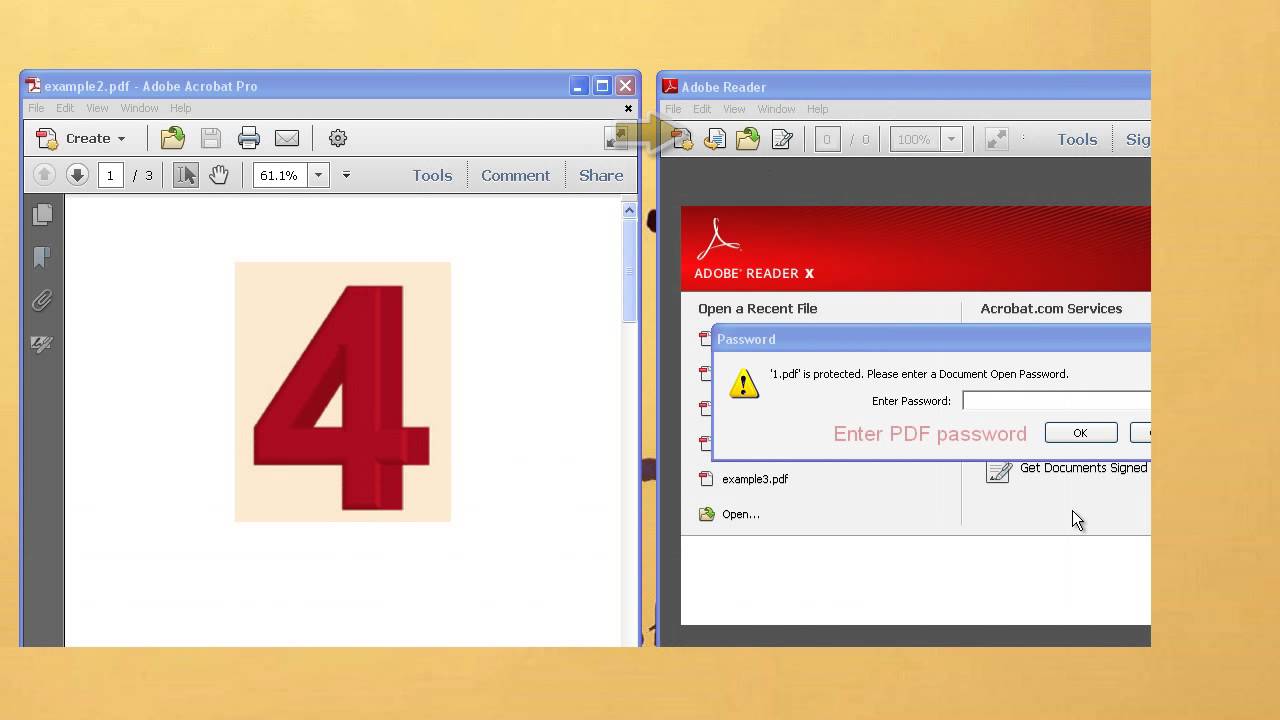Click the Email envelope icon in Acrobat Pro
The image size is (1280, 720).
click(x=287, y=138)
